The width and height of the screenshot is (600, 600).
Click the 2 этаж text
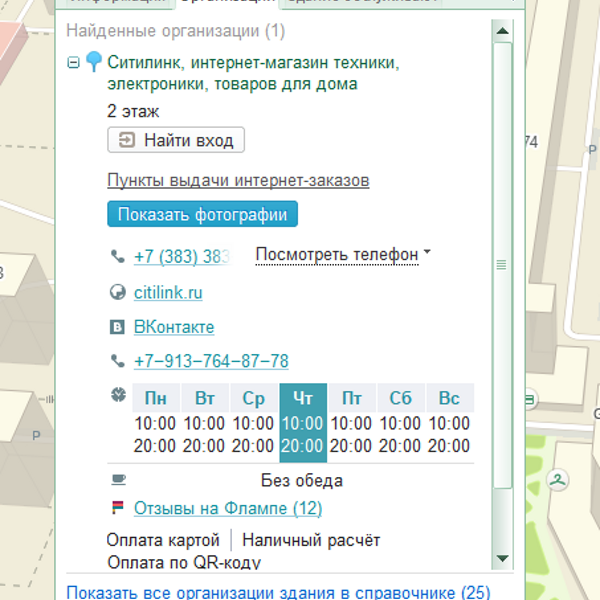pyautogui.click(x=133, y=111)
